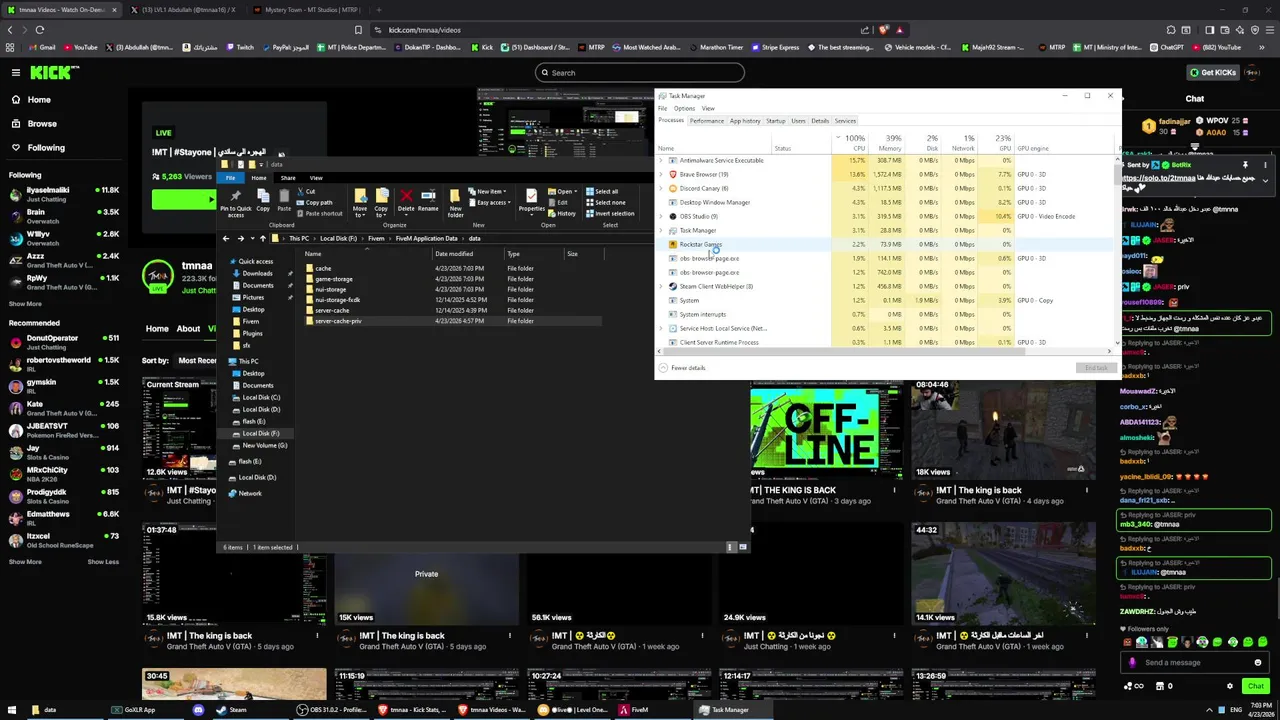Sort processes by Memory column

pyautogui.click(x=889, y=143)
